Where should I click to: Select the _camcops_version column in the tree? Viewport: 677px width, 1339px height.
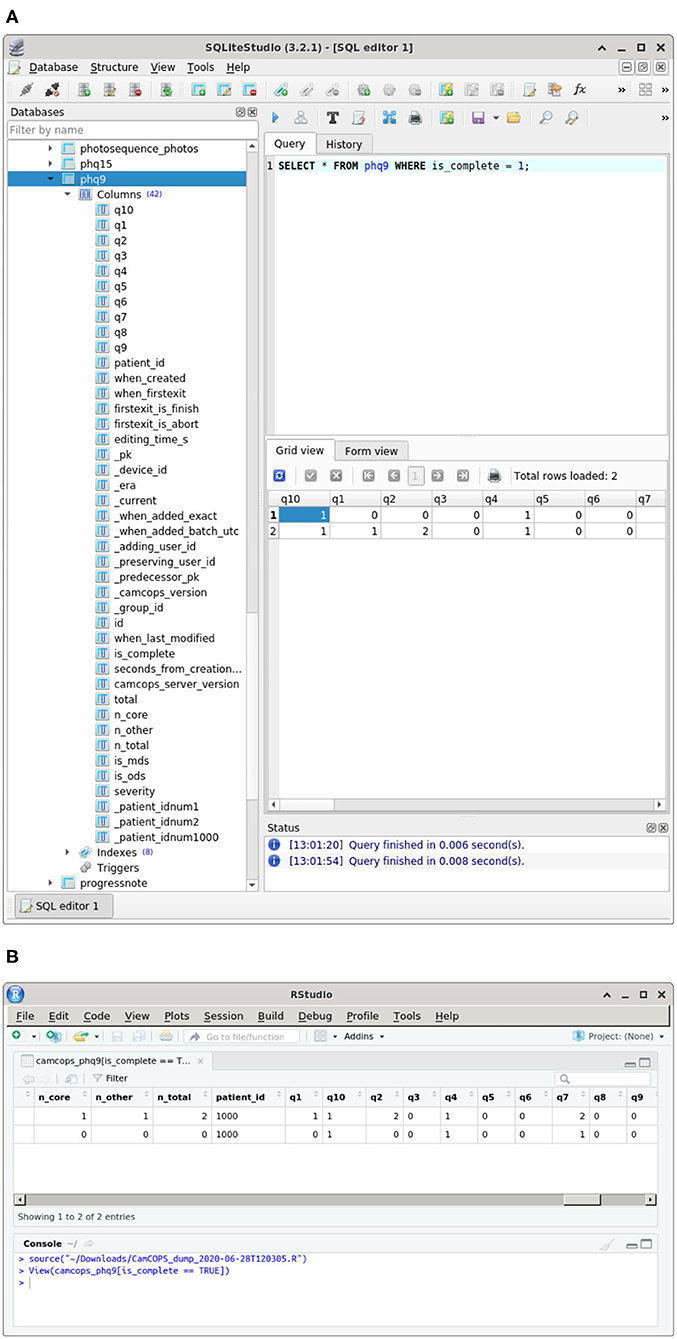click(160, 592)
